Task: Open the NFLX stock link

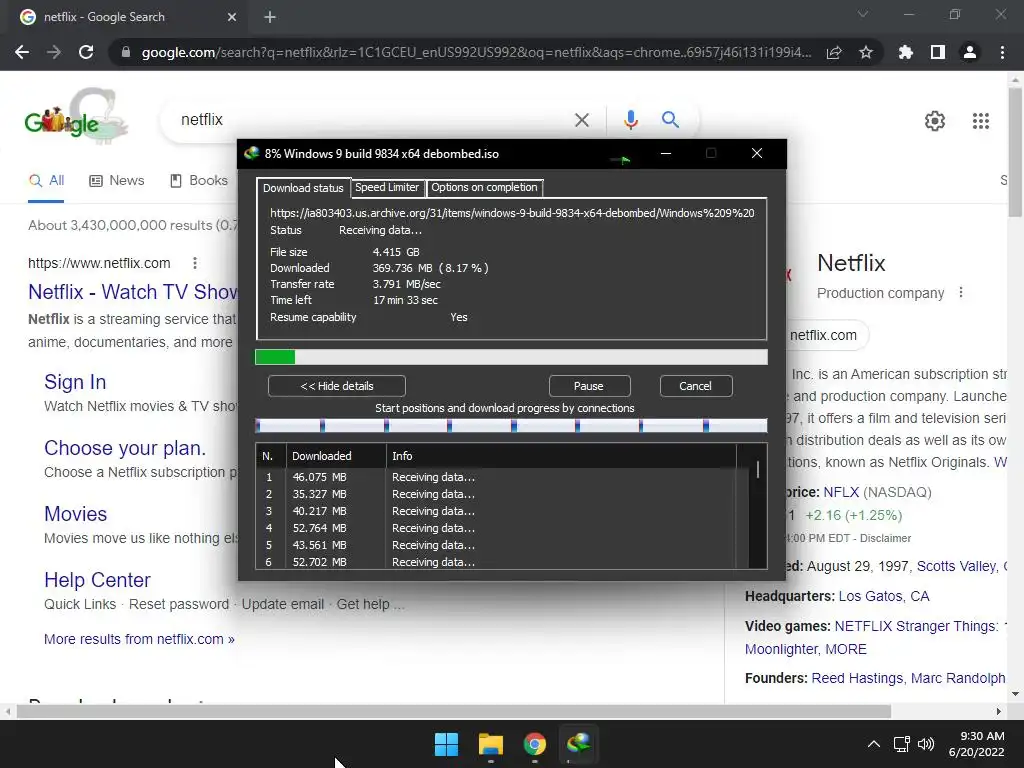Action: 841,492
